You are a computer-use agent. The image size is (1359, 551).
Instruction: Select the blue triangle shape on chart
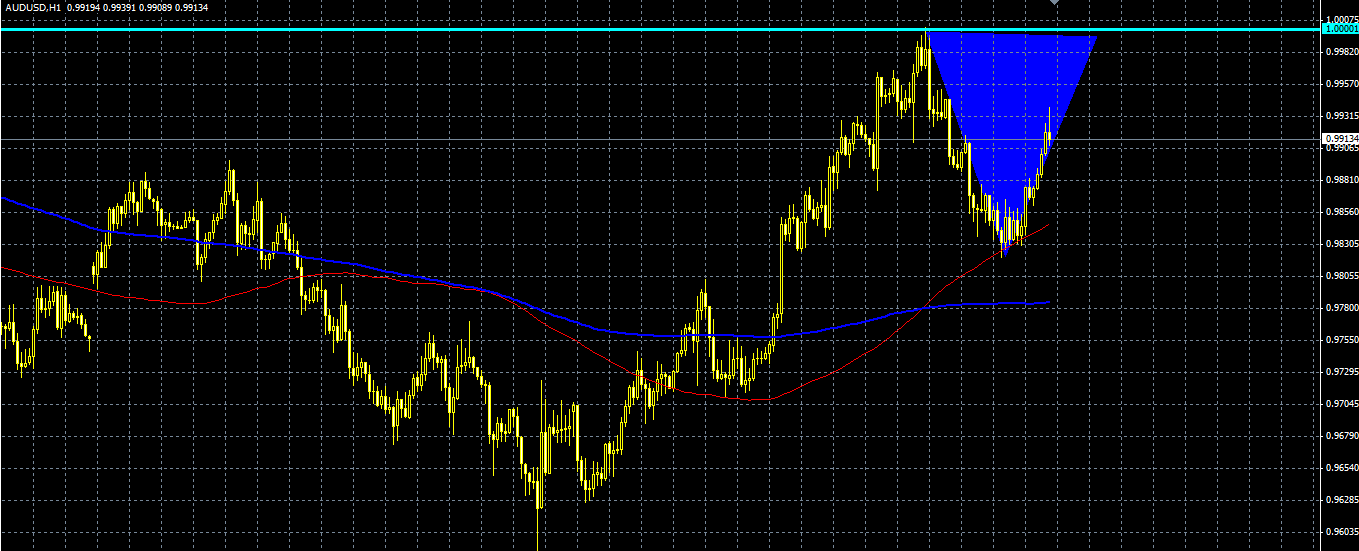click(x=1010, y=110)
